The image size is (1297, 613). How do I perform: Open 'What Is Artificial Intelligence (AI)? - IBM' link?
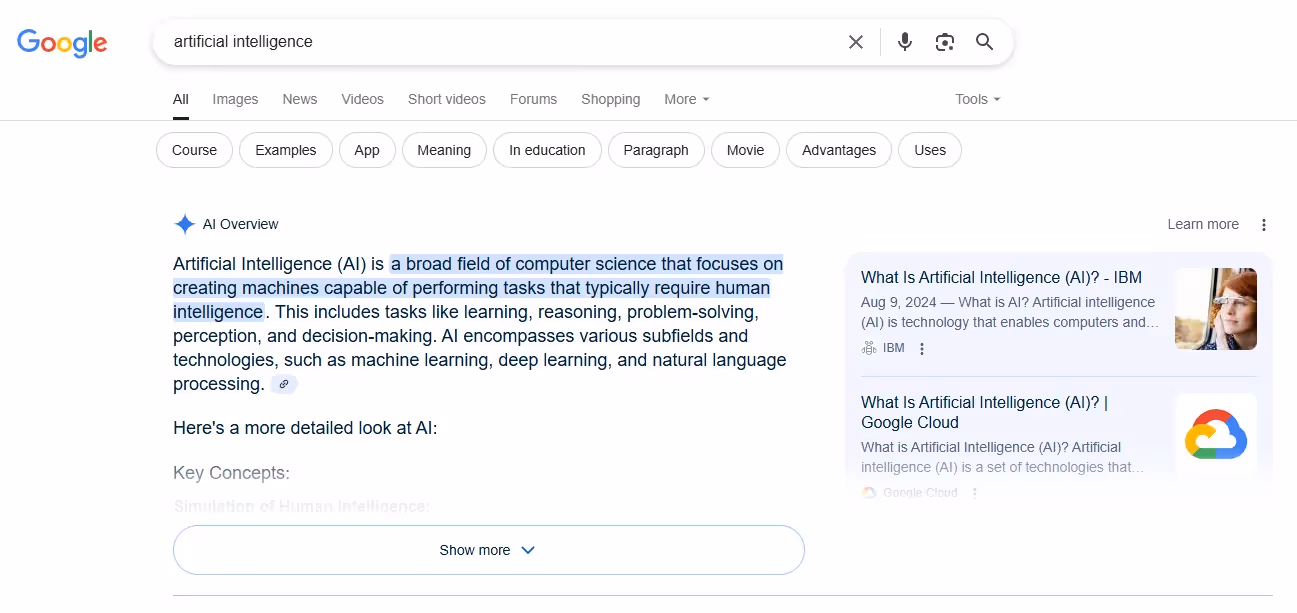[x=1001, y=277]
